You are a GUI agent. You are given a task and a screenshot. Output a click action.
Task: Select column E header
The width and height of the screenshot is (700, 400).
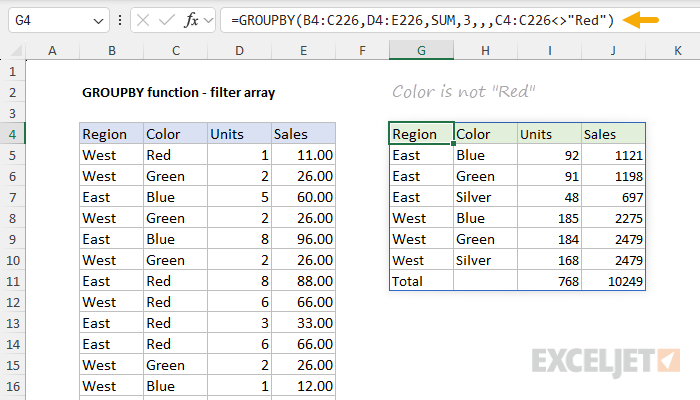click(303, 50)
